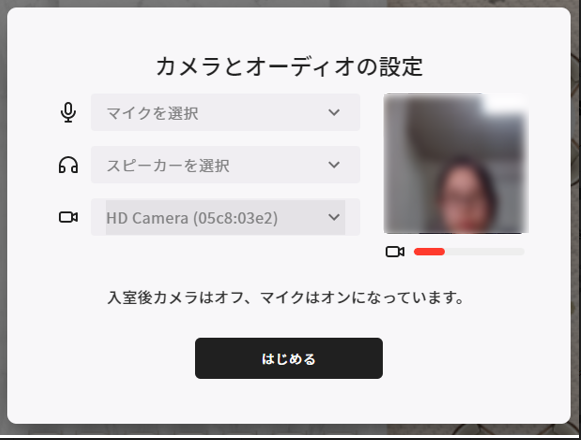Click the blurred camera preview thumbnail
Screen dimensions: 581x440
(456, 163)
